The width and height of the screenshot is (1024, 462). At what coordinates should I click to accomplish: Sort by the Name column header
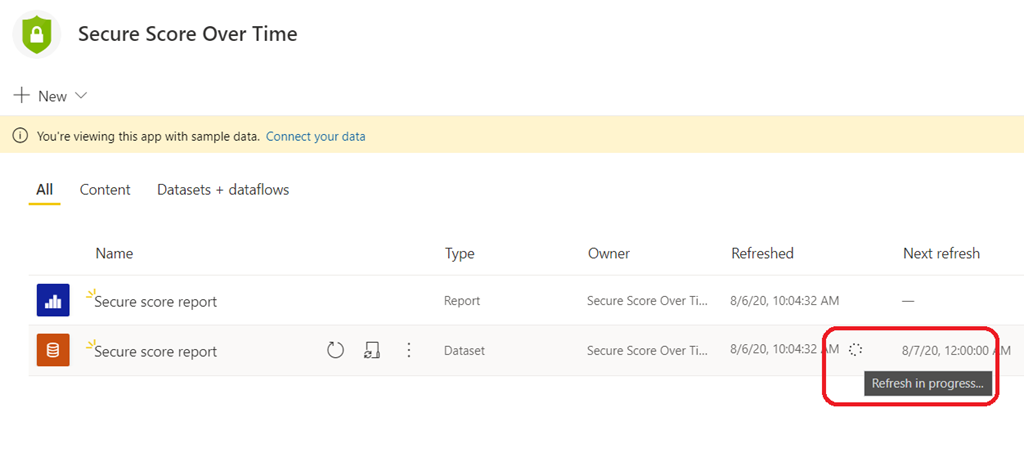tap(114, 254)
